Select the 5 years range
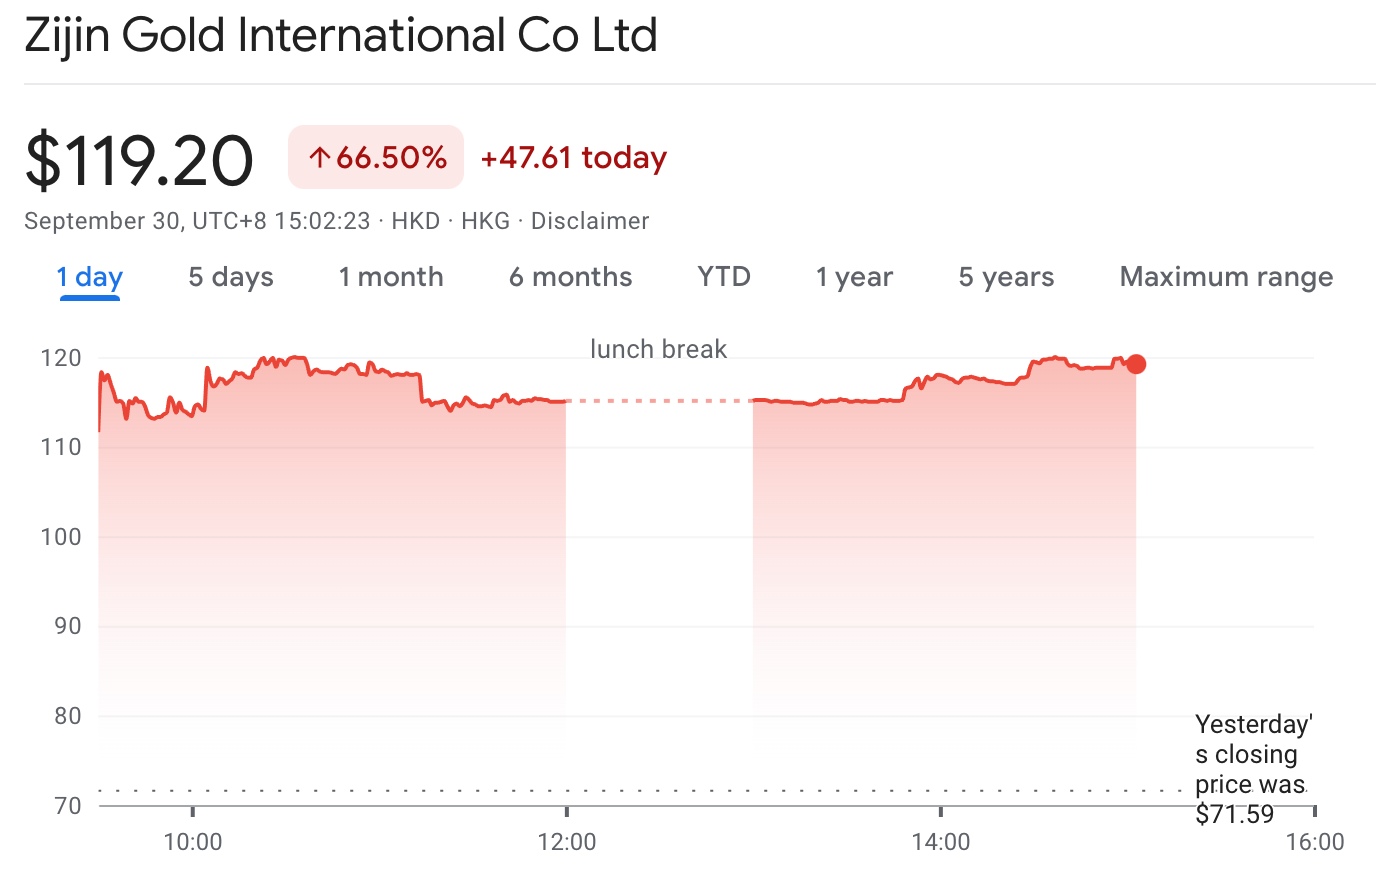The image size is (1376, 890). [x=1005, y=277]
